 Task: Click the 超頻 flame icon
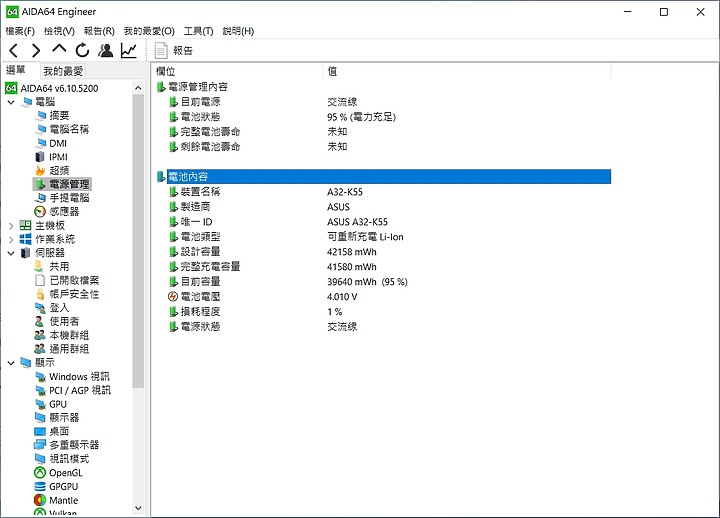(x=40, y=170)
